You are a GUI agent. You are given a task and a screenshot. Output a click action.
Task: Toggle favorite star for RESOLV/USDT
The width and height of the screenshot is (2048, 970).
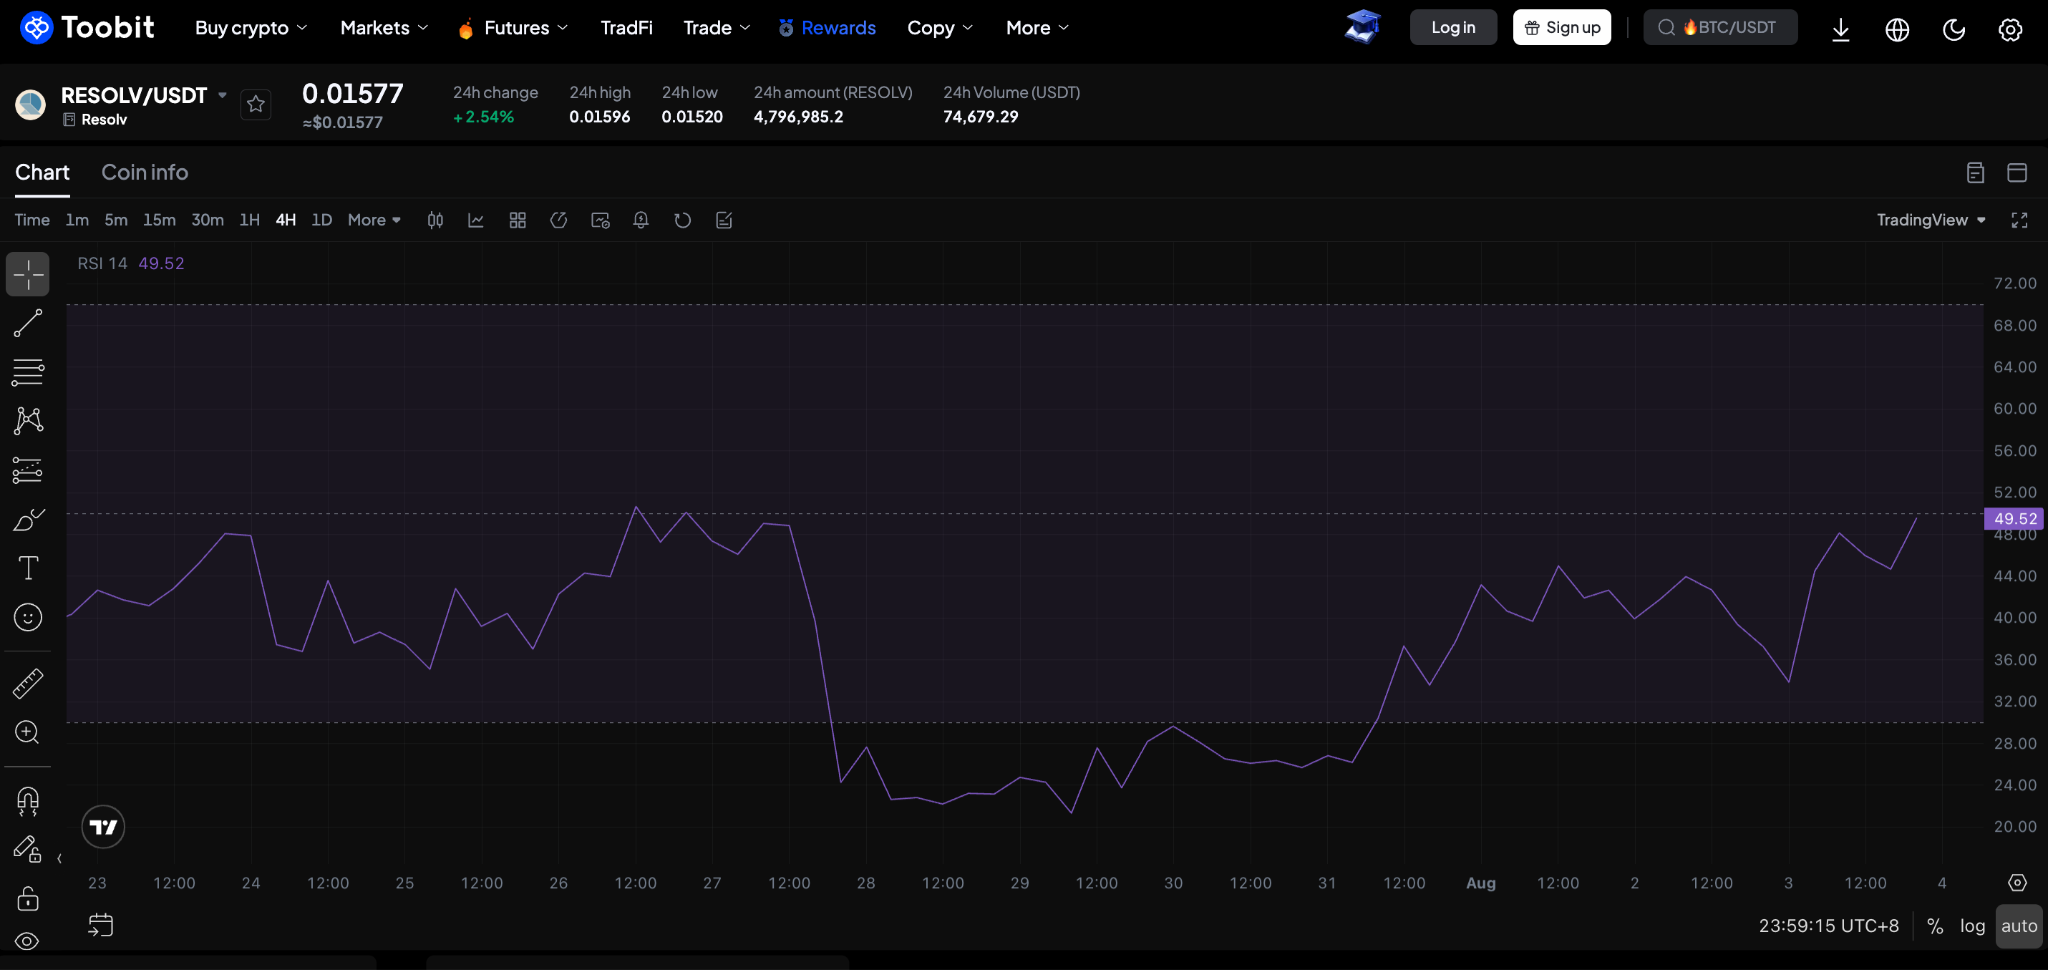pos(256,104)
